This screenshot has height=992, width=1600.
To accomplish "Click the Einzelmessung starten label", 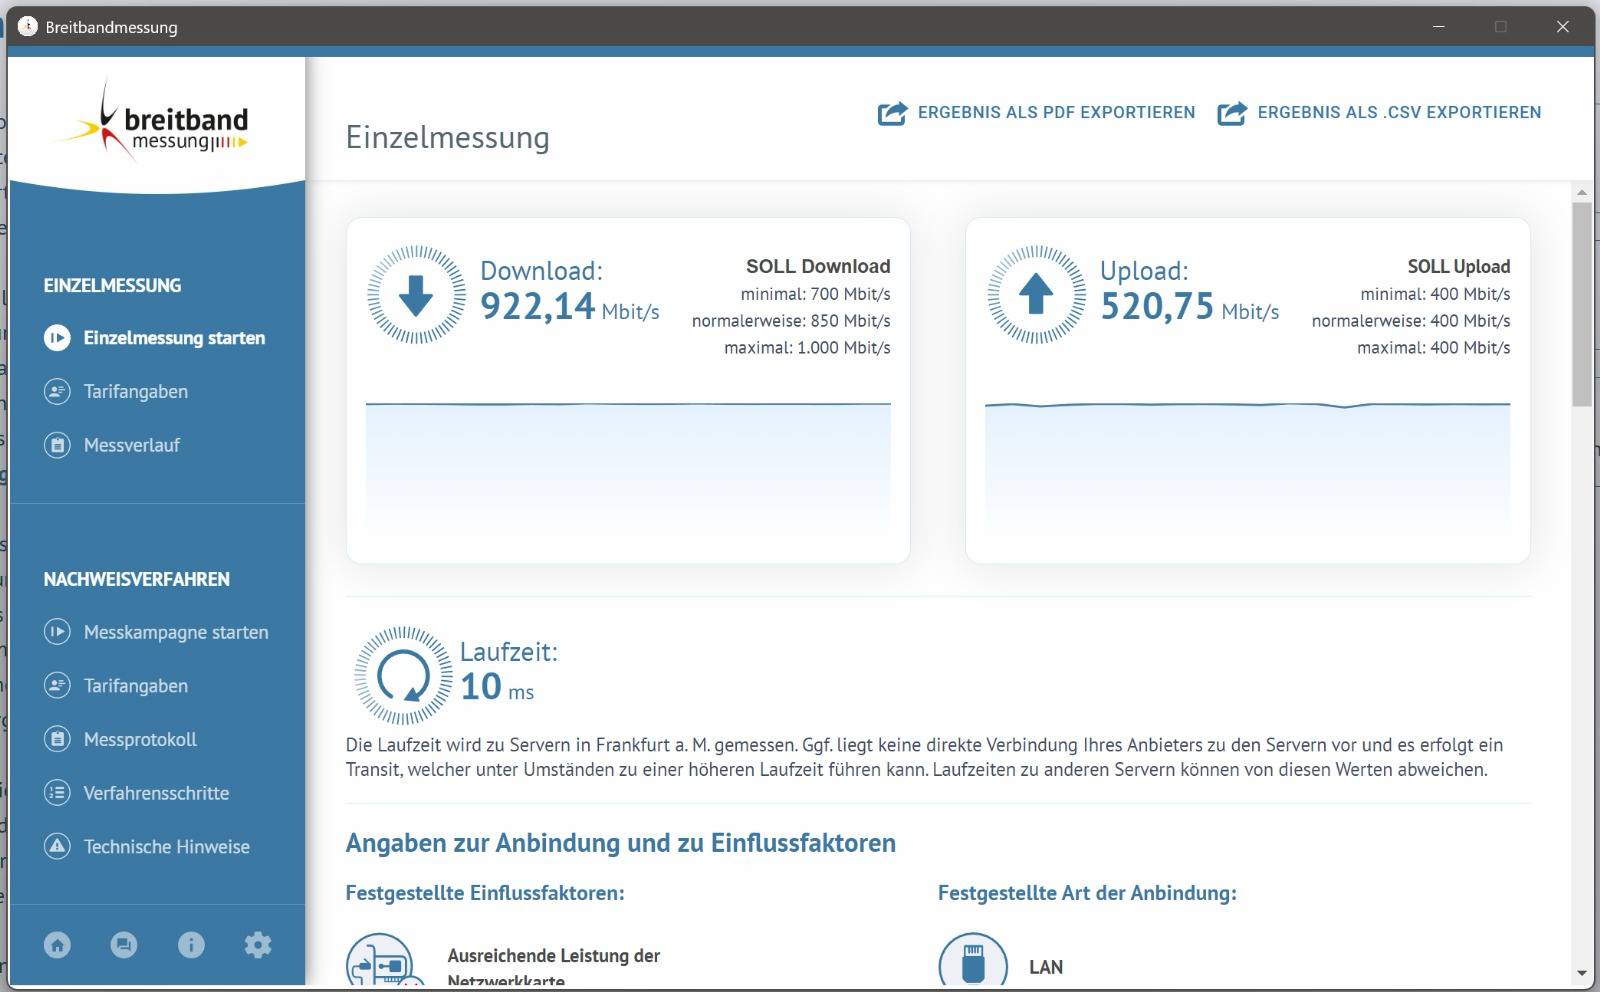I will 175,338.
